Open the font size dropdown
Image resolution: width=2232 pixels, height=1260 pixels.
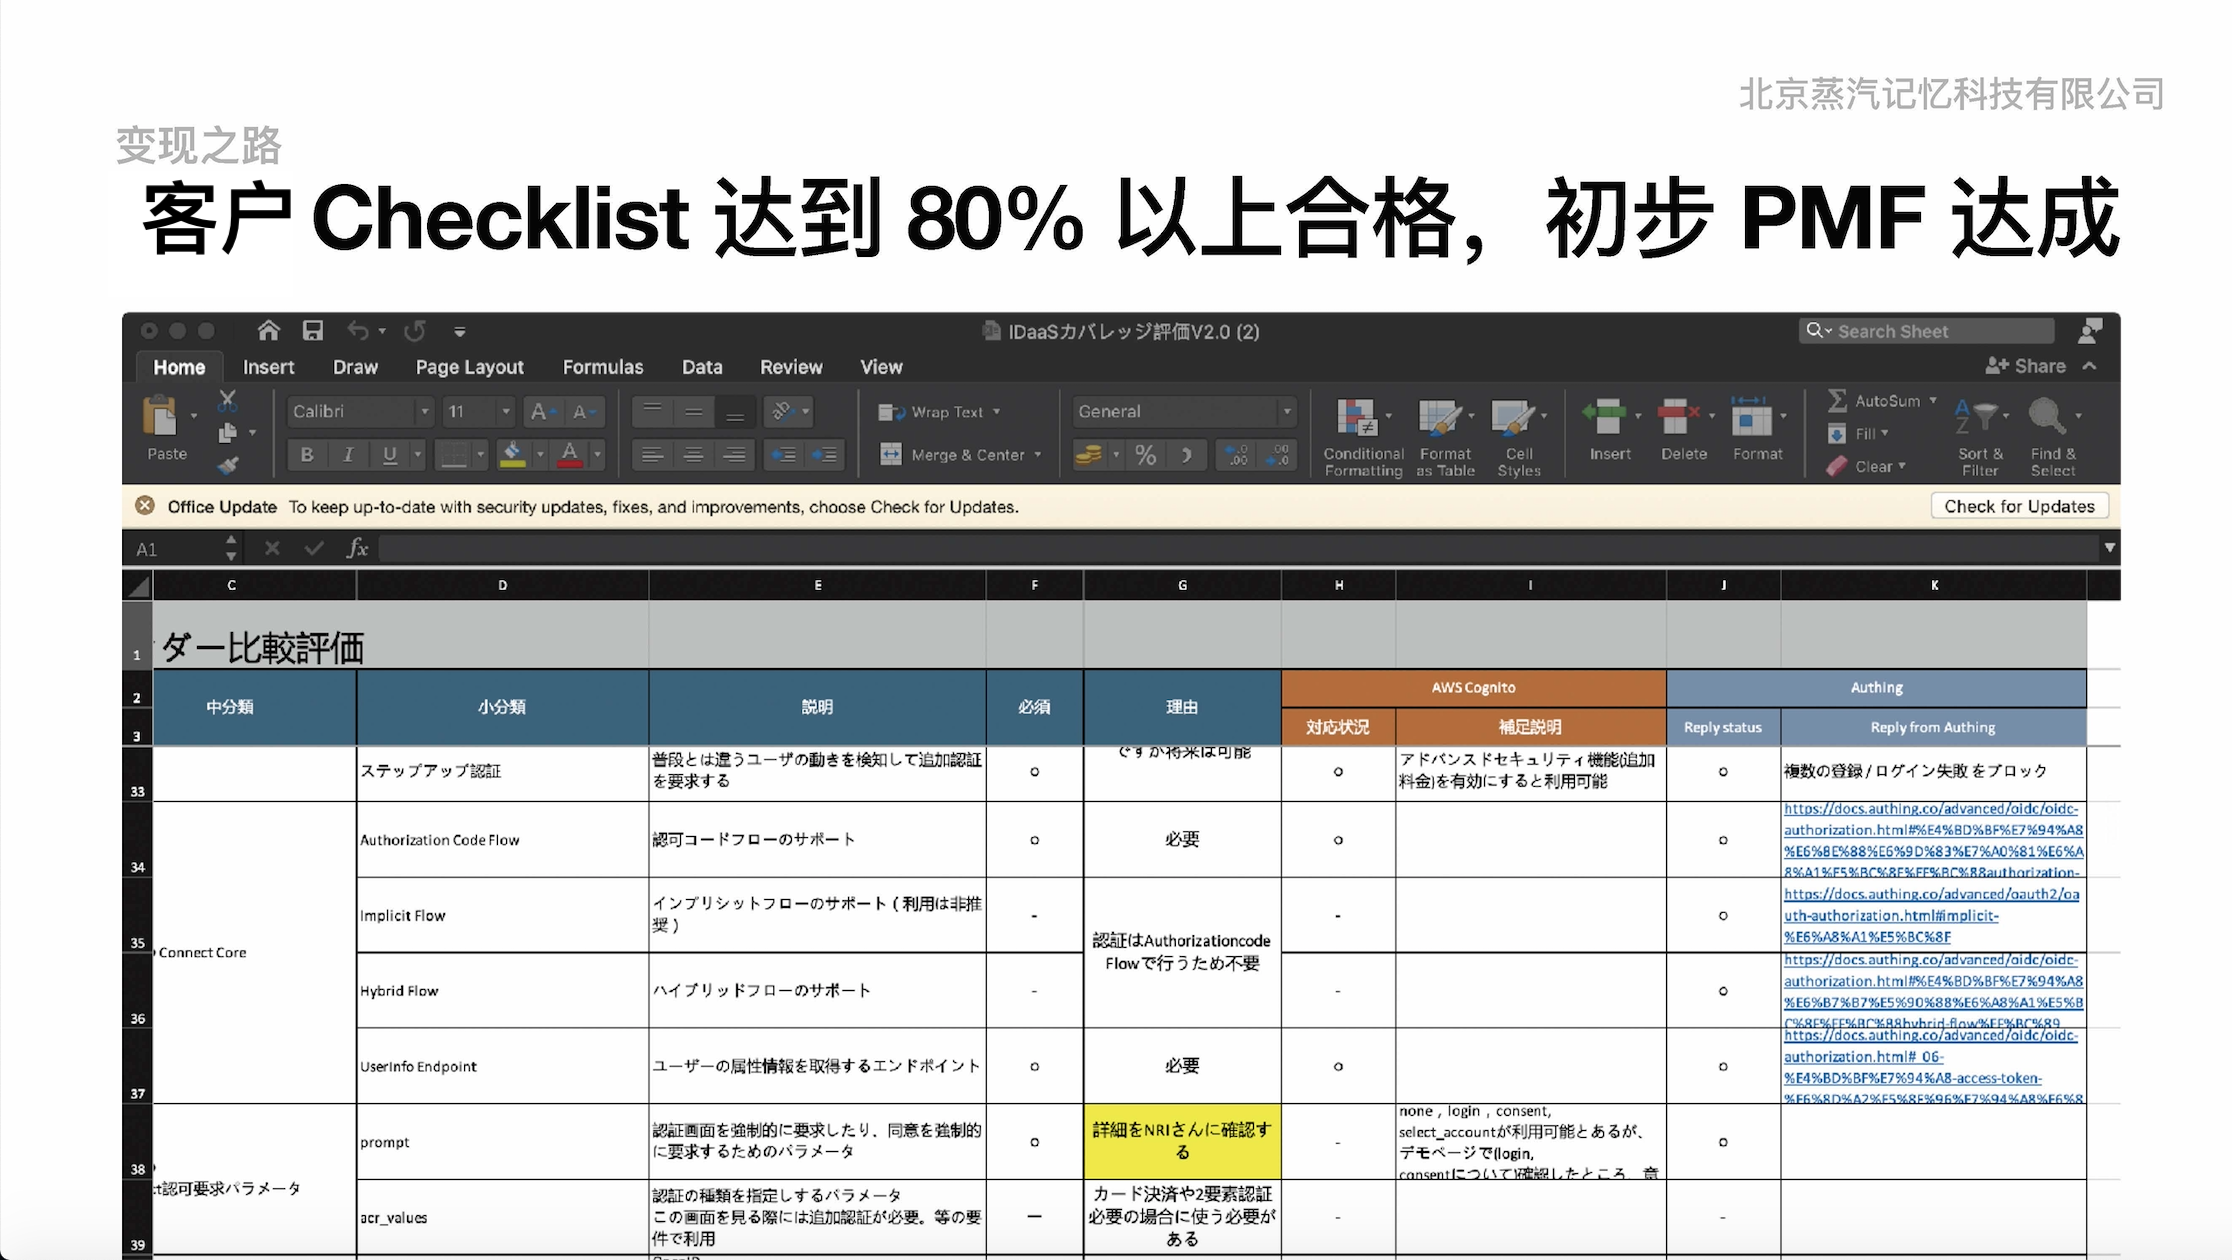coord(505,411)
